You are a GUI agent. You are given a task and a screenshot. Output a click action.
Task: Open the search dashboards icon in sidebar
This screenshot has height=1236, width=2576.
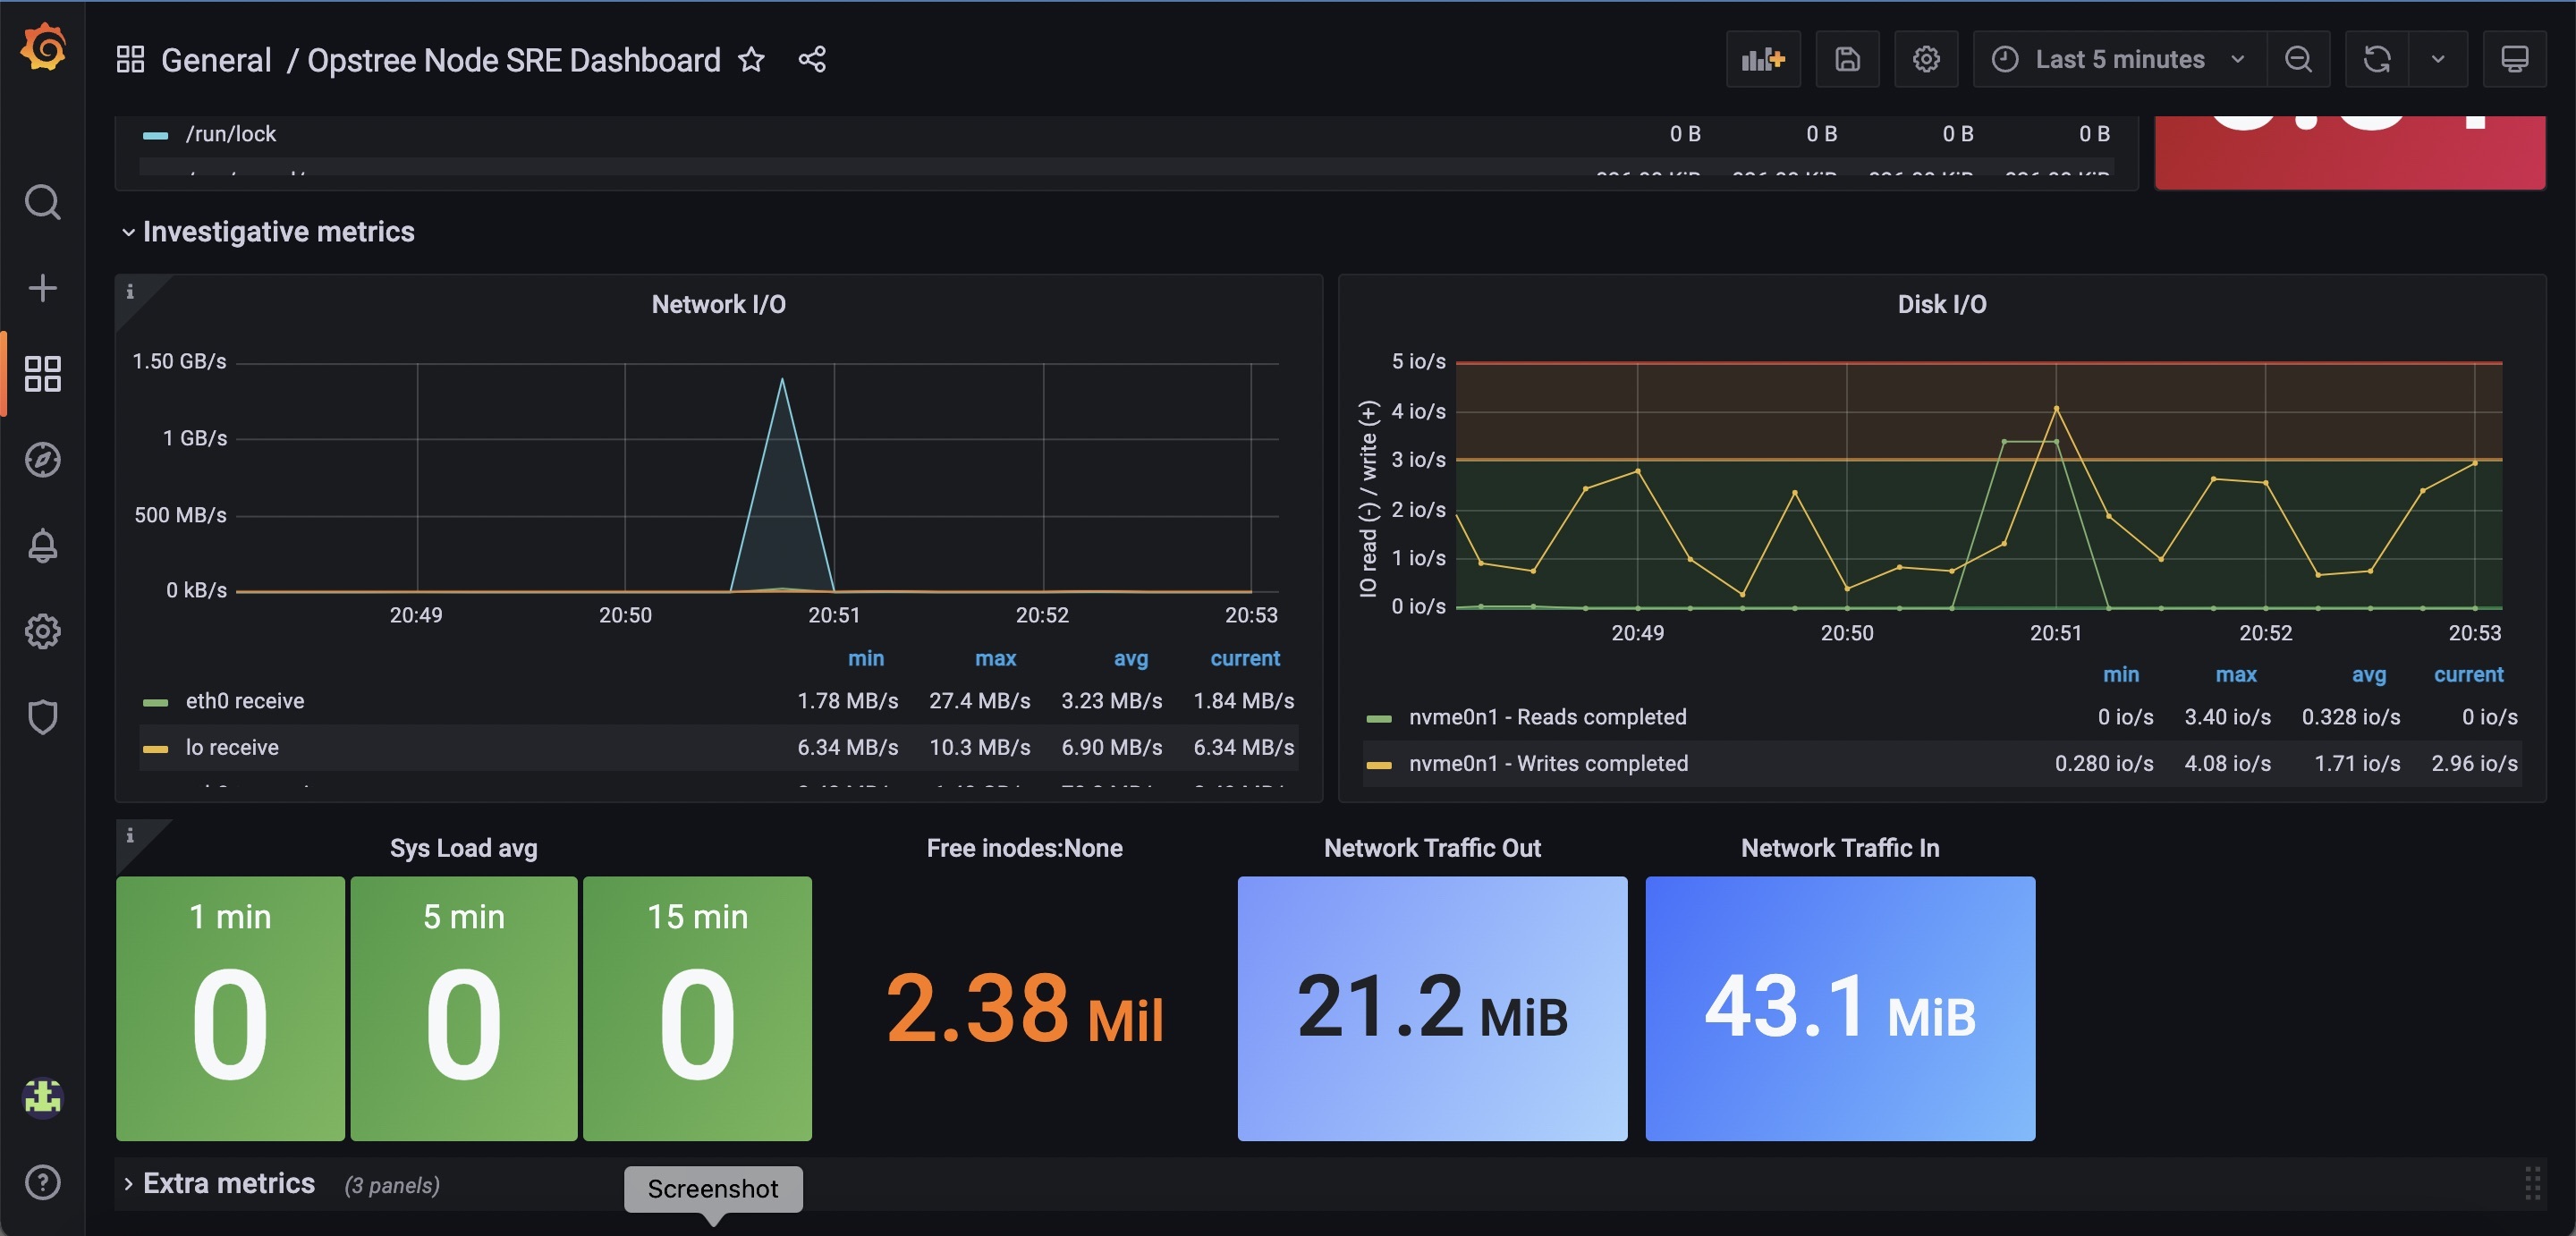tap(43, 203)
